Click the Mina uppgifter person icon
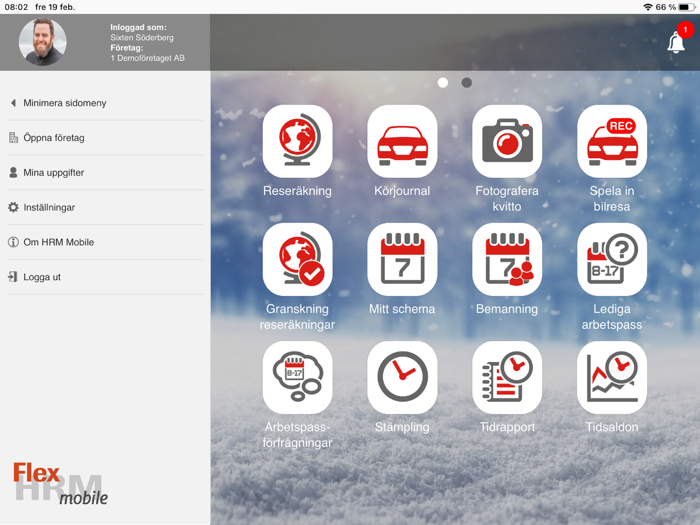The width and height of the screenshot is (700, 525). tap(13, 172)
